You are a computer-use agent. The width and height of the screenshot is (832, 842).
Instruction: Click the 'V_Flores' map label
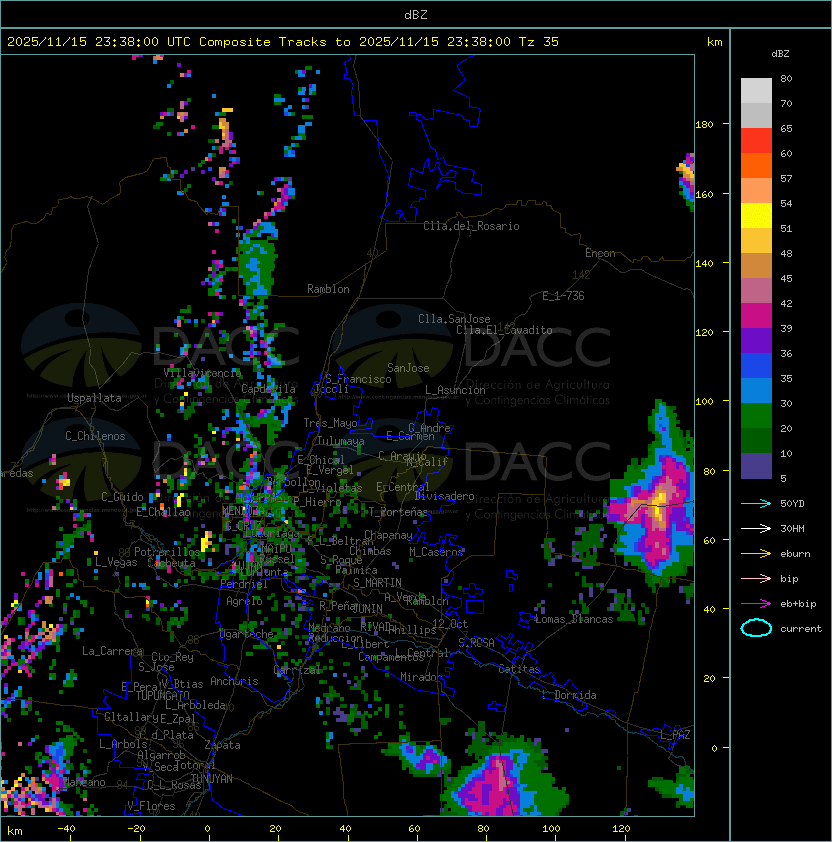tap(151, 806)
